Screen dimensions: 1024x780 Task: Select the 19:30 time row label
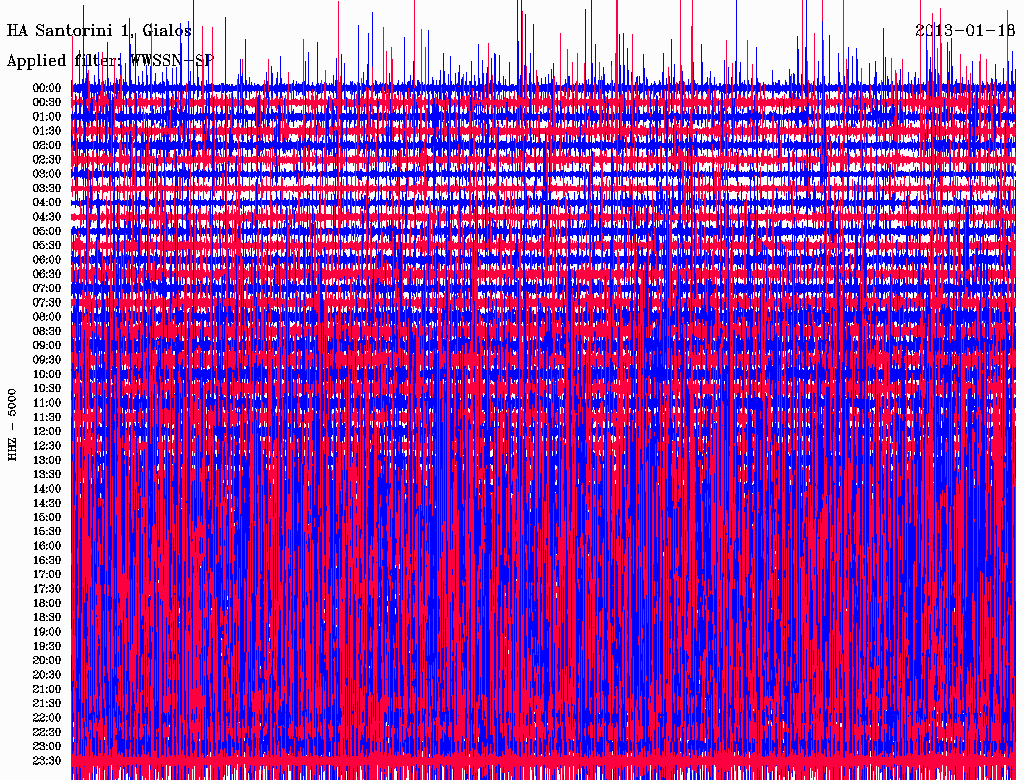pos(47,647)
